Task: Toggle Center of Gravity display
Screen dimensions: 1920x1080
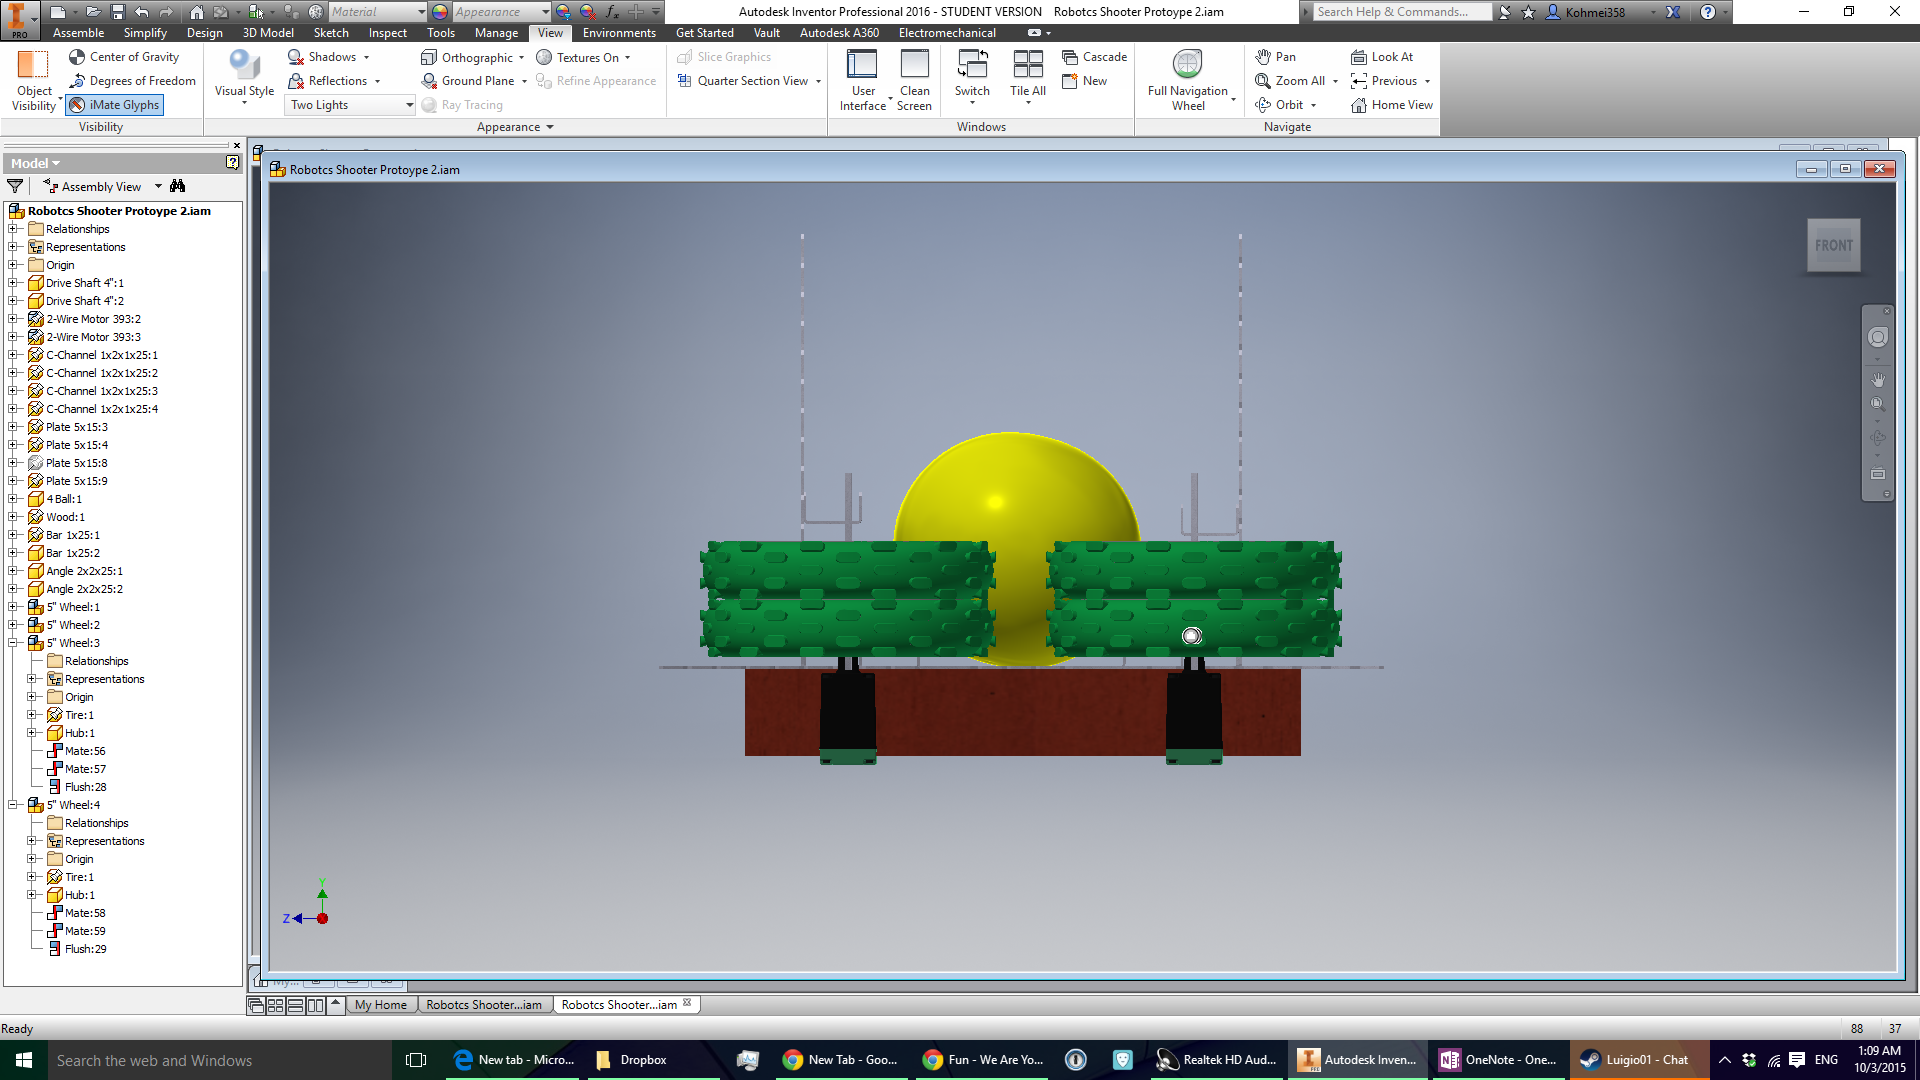Action: click(x=124, y=57)
